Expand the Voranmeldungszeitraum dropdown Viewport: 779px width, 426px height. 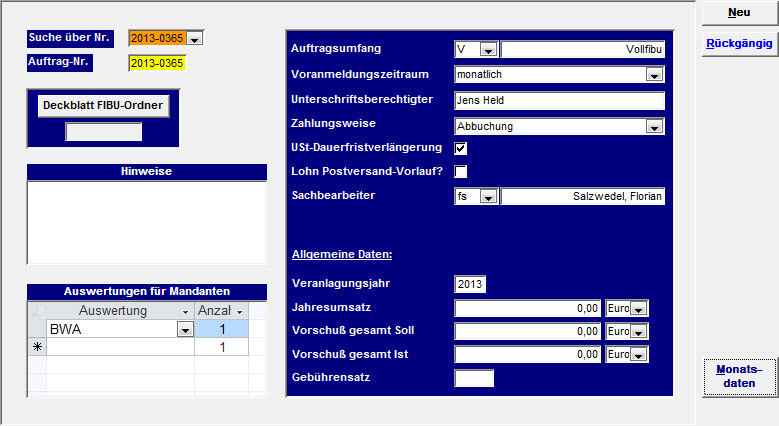pyautogui.click(x=654, y=75)
